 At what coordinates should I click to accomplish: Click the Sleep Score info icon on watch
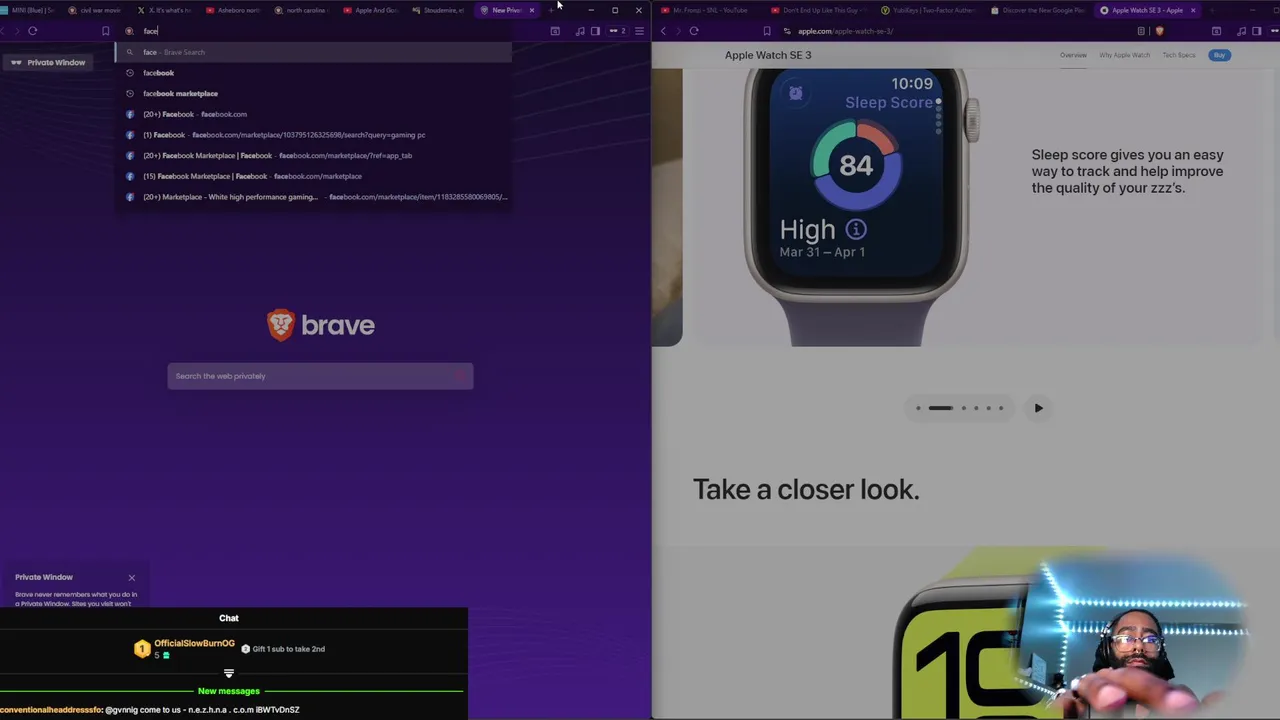856,229
